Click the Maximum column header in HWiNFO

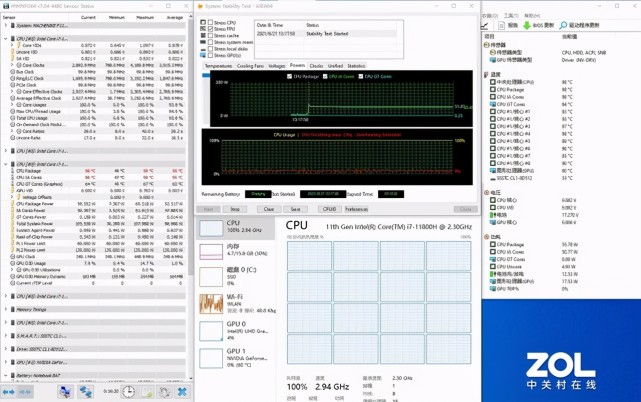coord(145,18)
